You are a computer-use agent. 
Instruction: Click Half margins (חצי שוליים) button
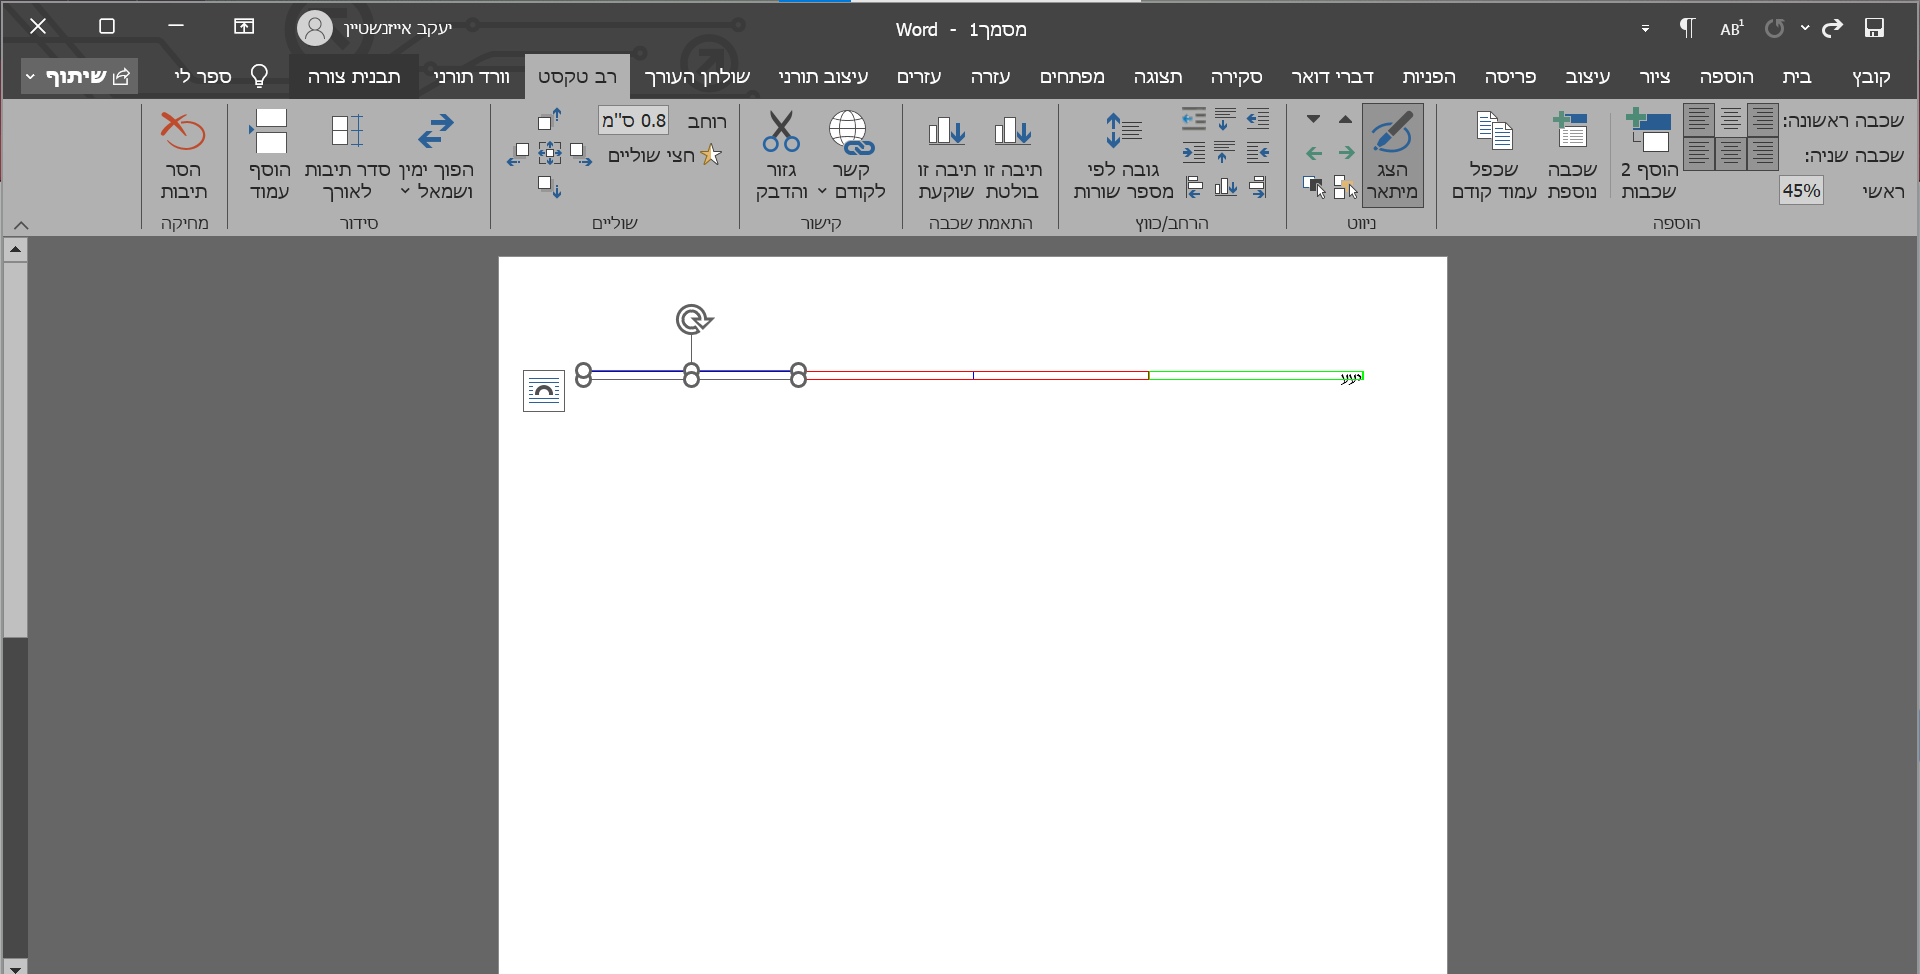click(x=664, y=155)
